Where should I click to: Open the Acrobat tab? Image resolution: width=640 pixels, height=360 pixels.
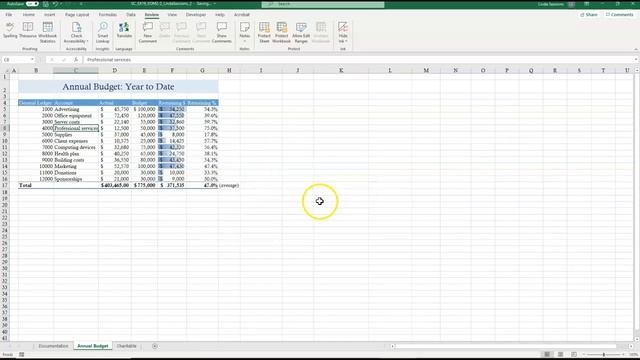point(242,15)
